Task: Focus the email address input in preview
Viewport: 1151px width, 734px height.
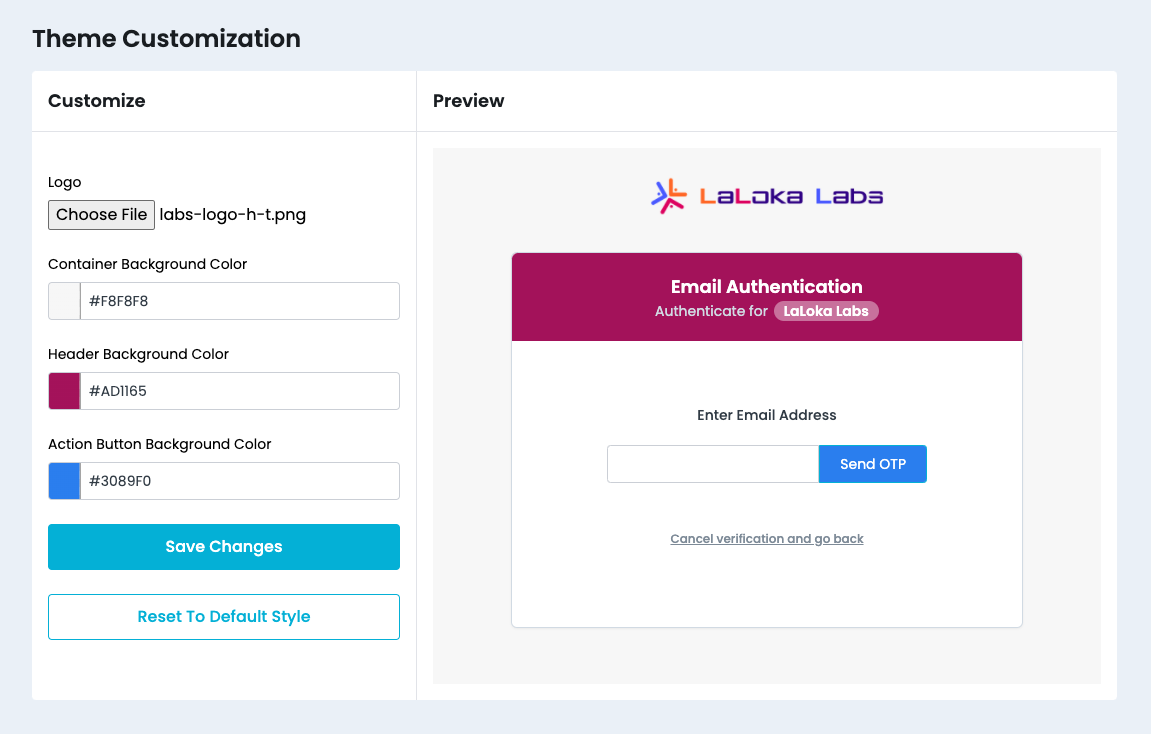Action: [x=713, y=464]
